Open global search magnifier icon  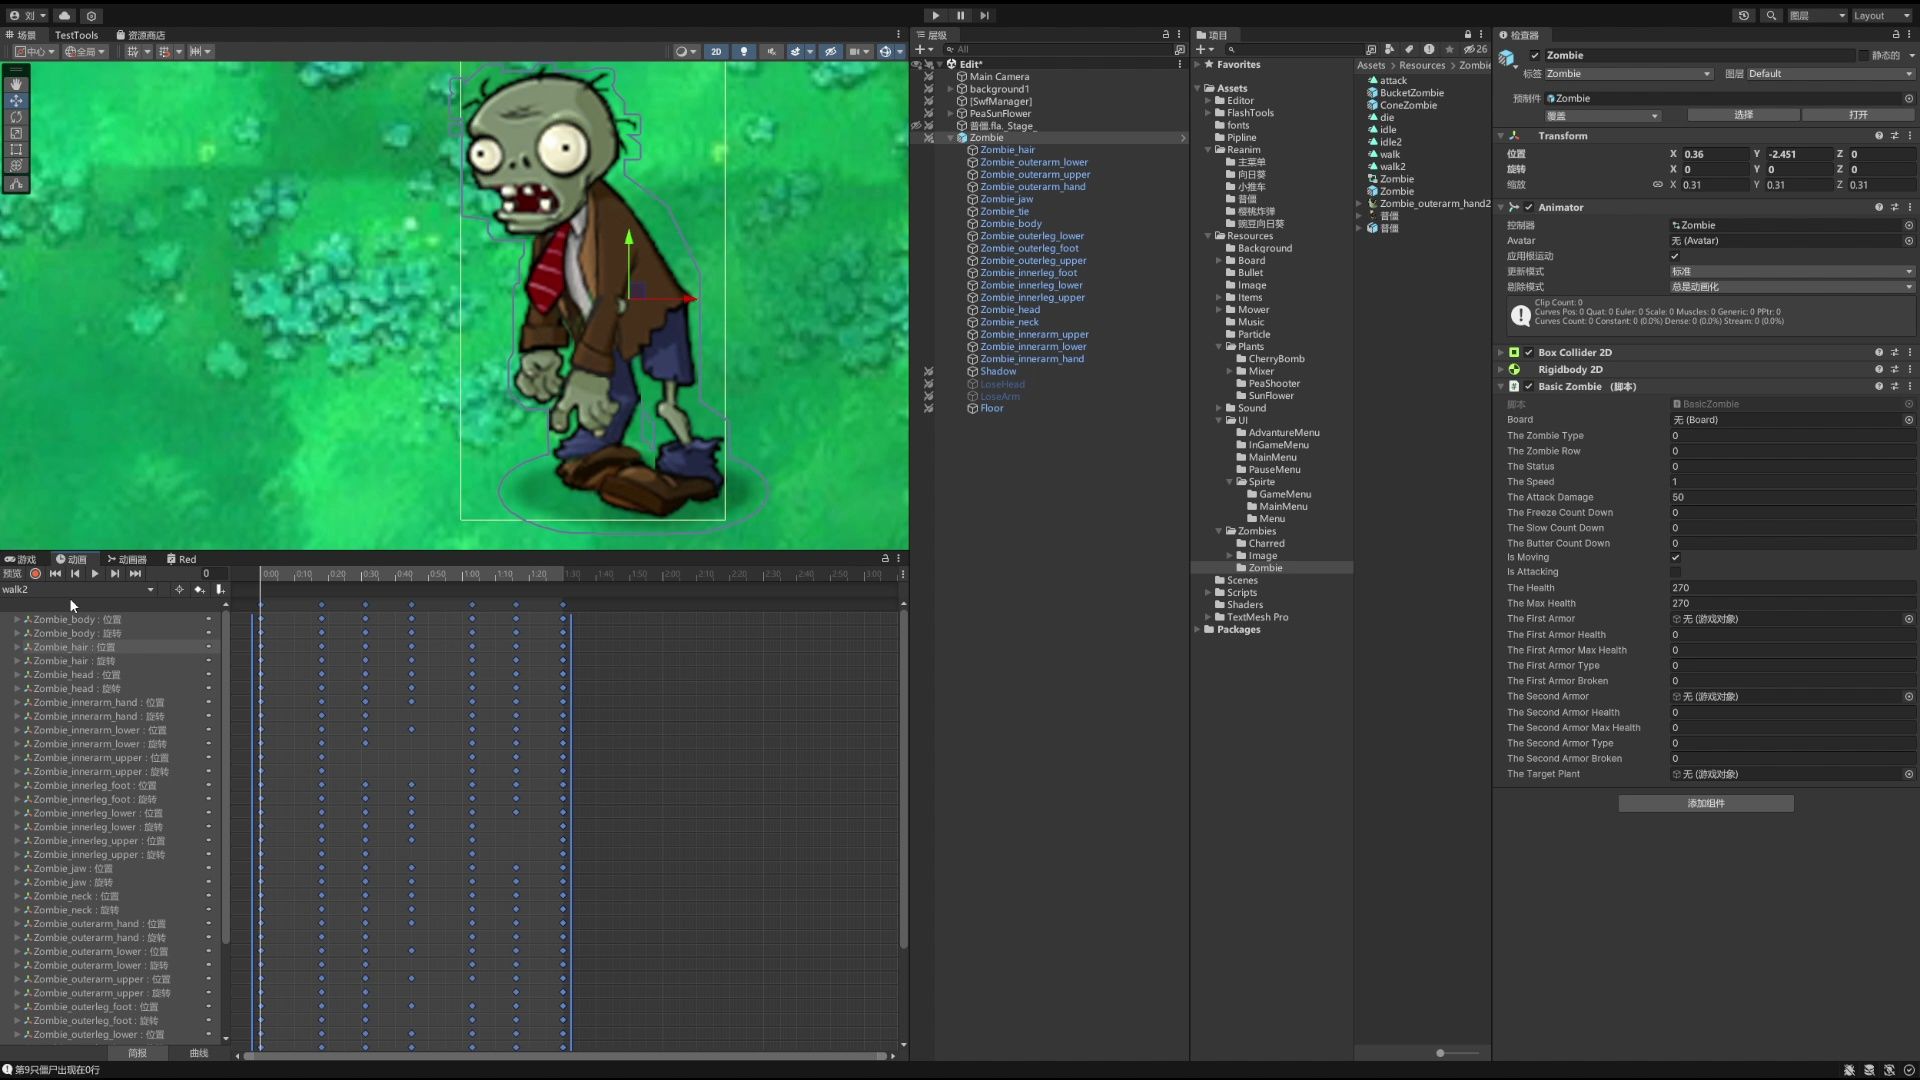click(1771, 16)
